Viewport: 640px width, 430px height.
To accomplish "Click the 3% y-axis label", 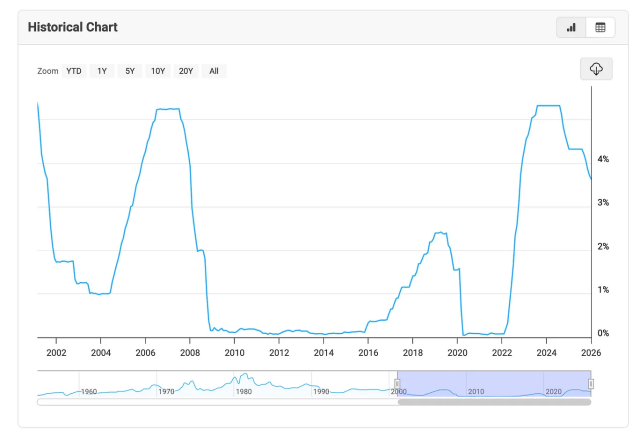I will click(603, 202).
